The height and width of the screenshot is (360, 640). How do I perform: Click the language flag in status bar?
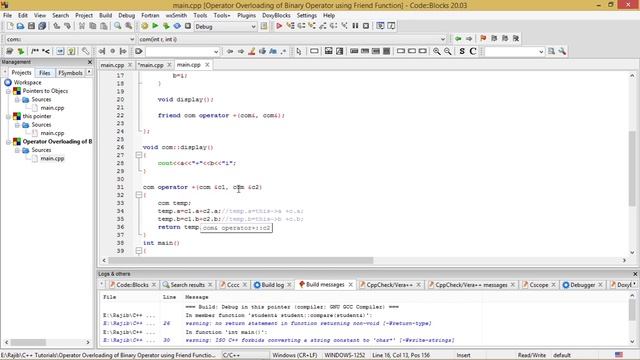[x=619, y=355]
